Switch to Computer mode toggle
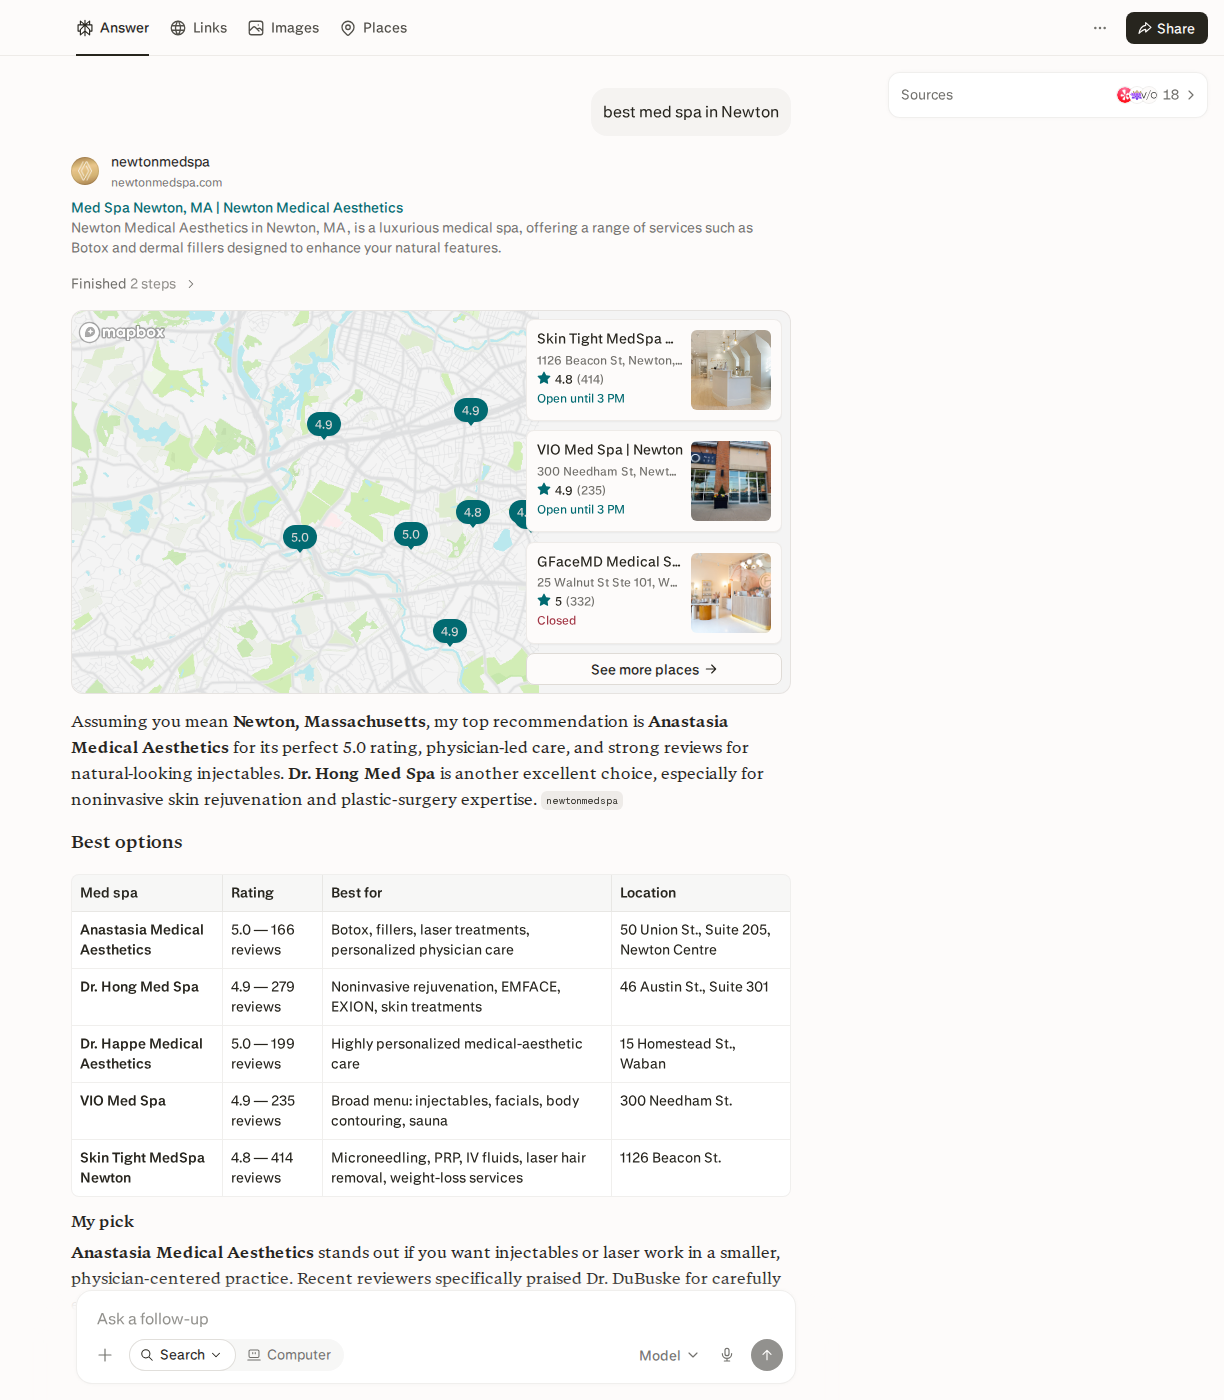 (x=289, y=1355)
